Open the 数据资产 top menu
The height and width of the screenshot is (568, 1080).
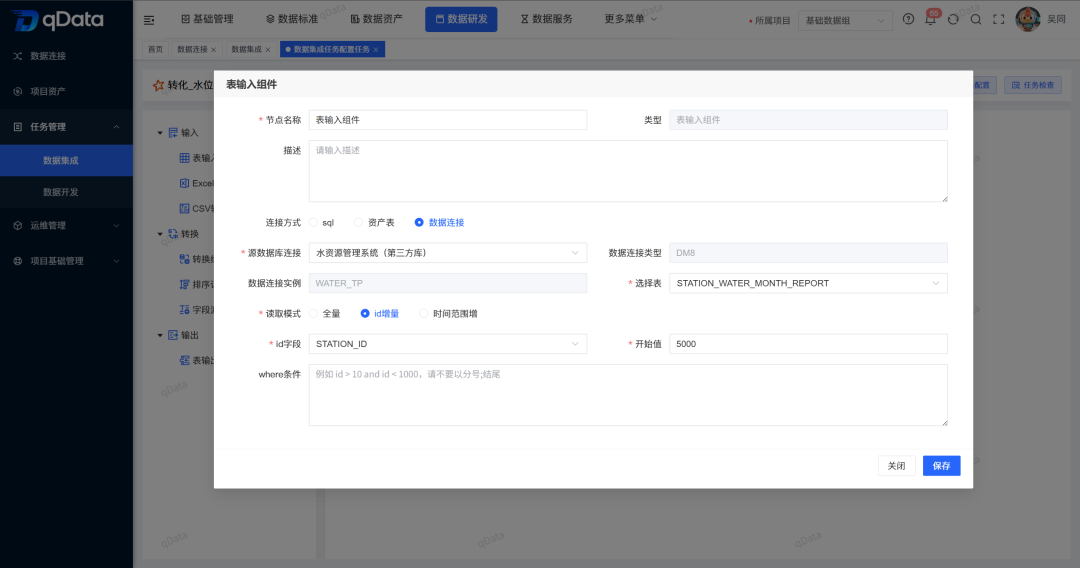376,19
